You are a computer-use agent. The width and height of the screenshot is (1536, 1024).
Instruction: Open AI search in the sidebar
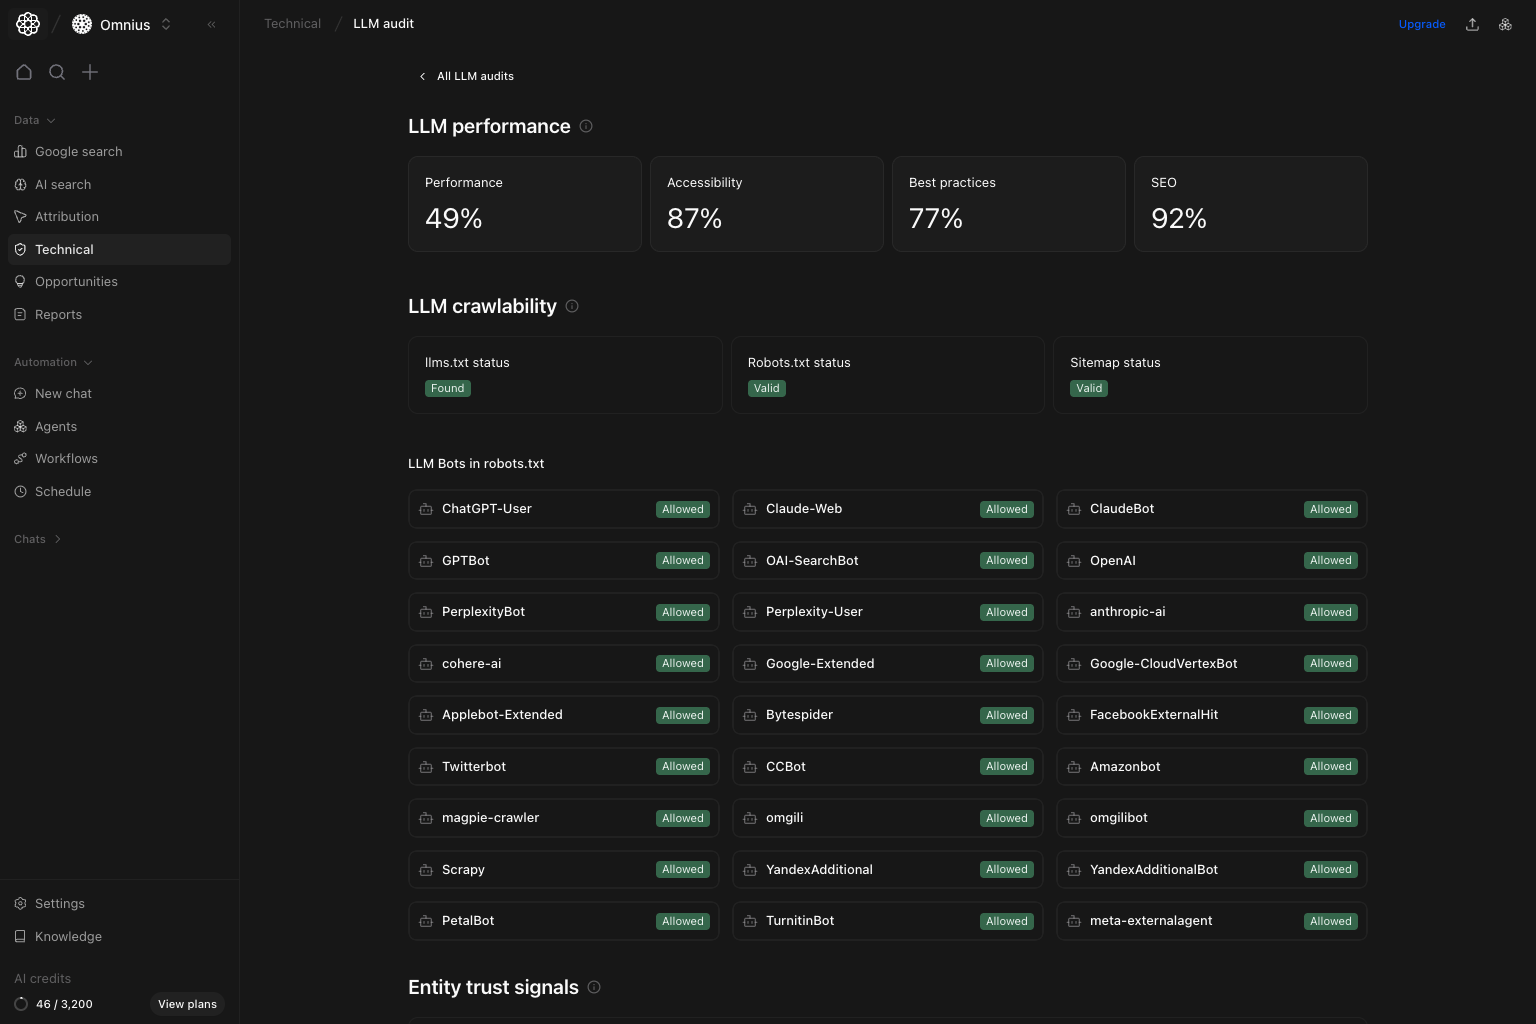pyautogui.click(x=119, y=185)
